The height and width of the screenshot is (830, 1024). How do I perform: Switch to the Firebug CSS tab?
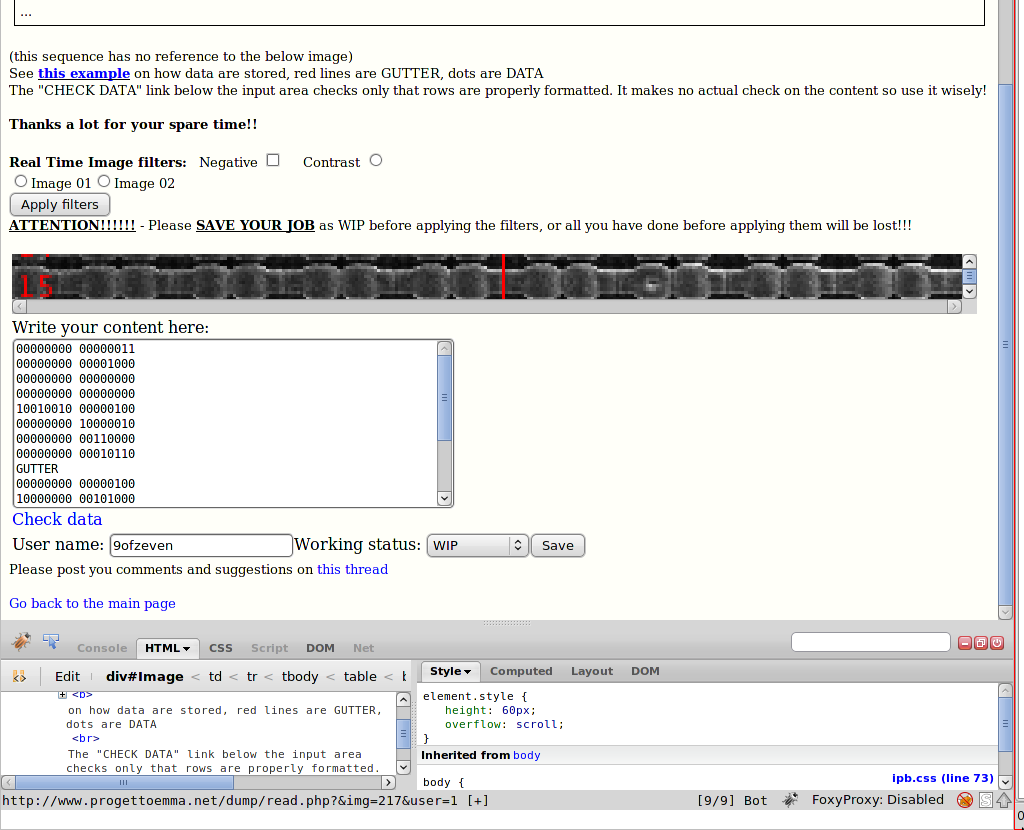[x=220, y=648]
